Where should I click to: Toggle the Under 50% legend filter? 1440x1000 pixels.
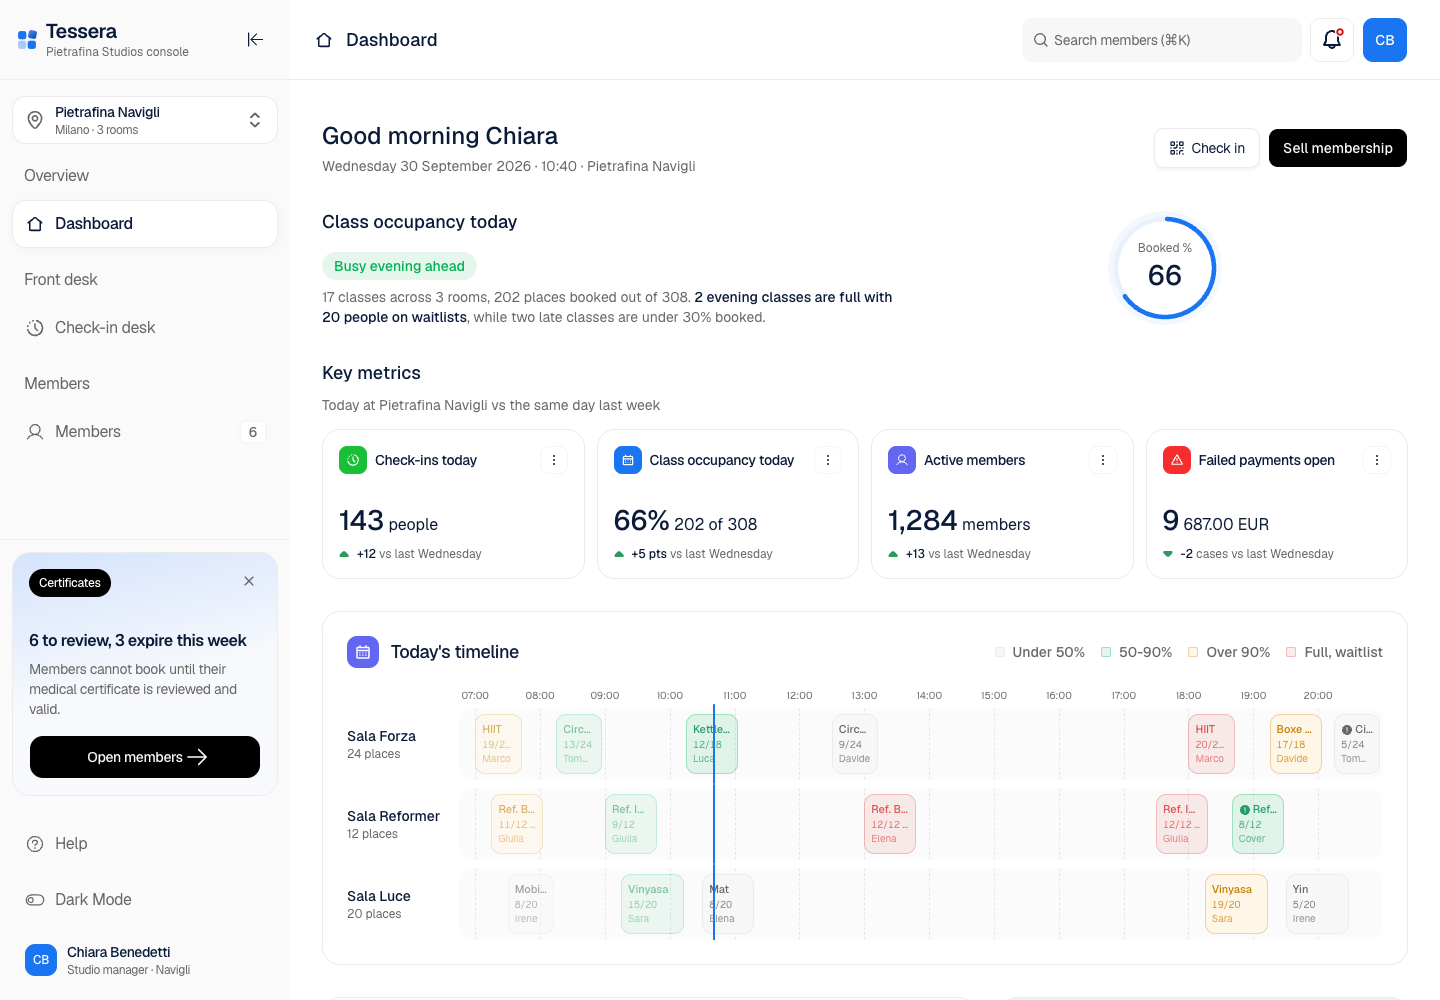tap(1040, 652)
